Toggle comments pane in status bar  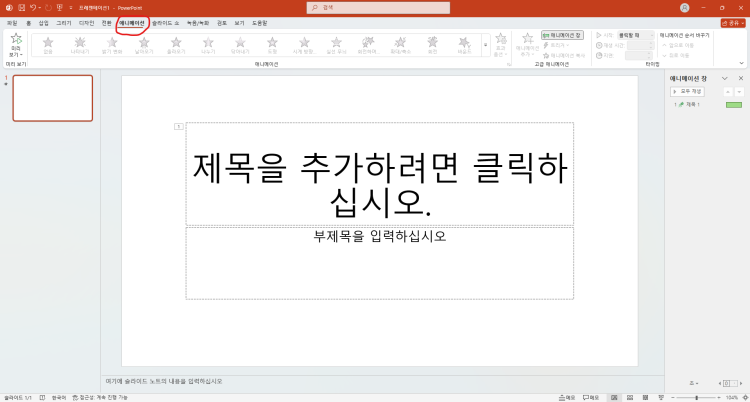591,398
